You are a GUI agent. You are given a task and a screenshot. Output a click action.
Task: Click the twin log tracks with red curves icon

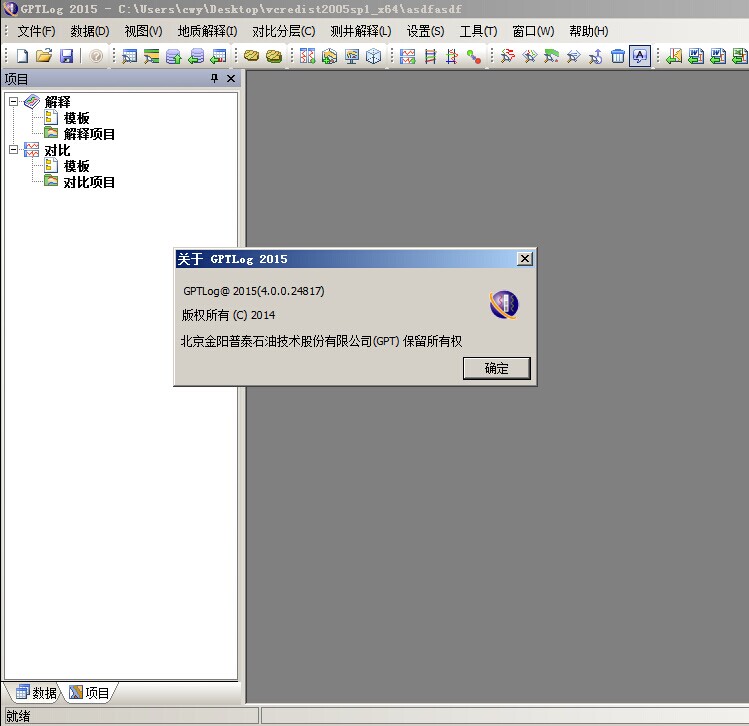307,56
